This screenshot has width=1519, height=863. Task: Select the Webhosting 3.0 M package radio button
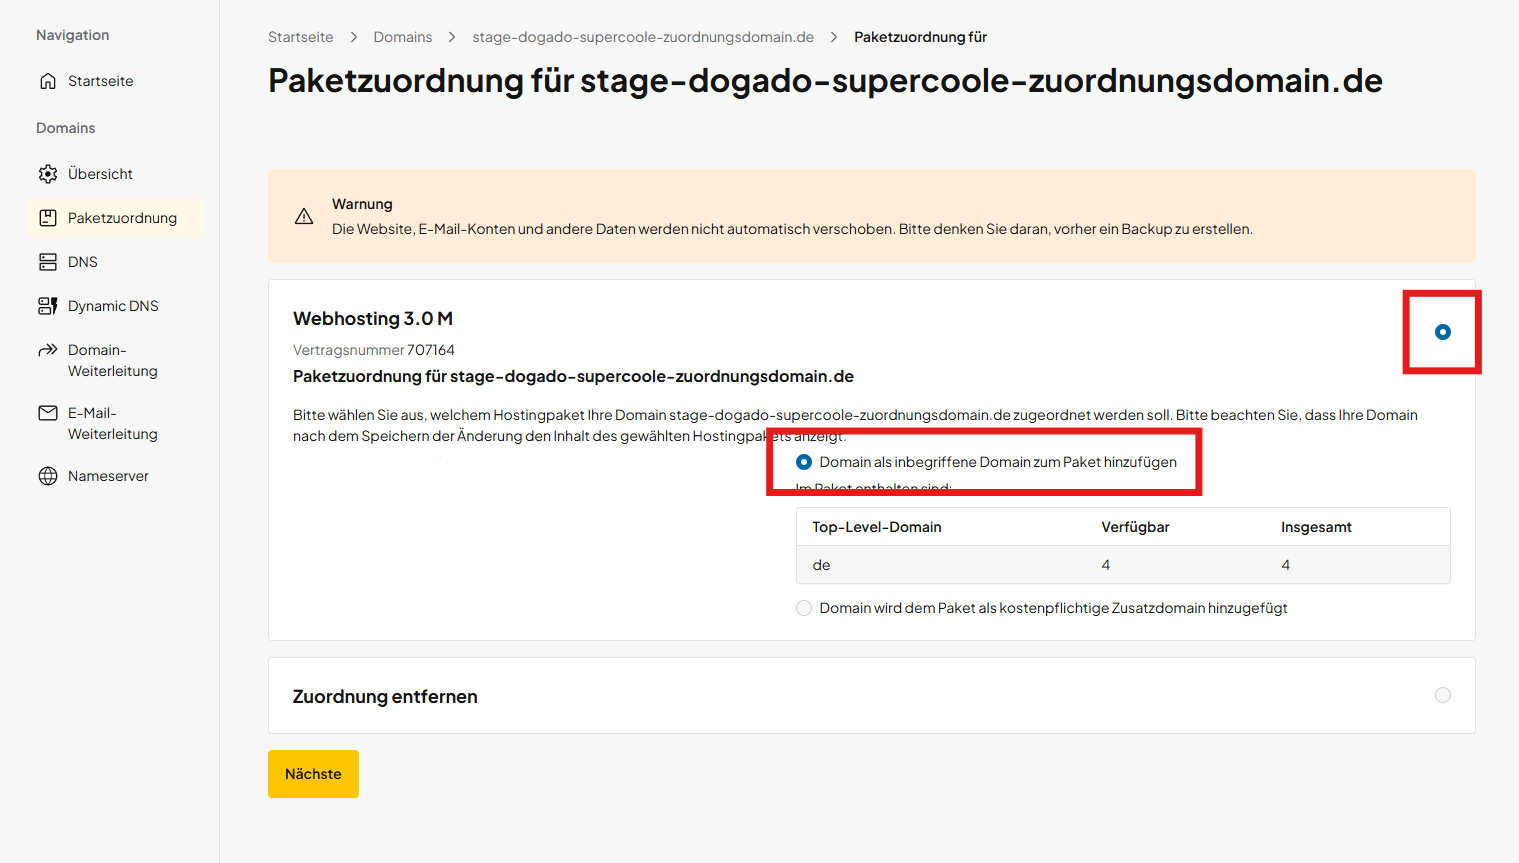(1442, 332)
